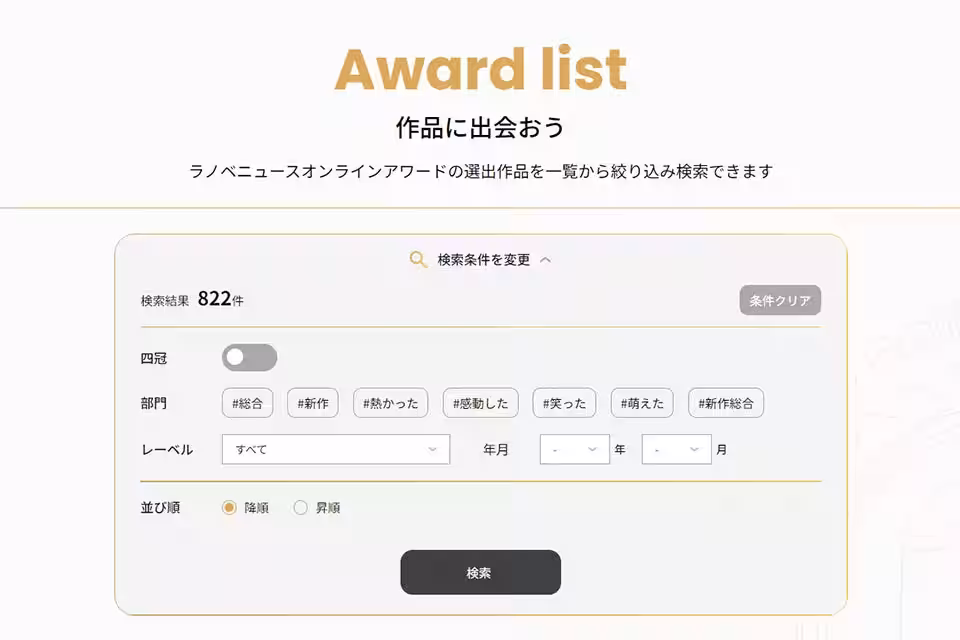Select the 昇順 radio button

click(300, 508)
